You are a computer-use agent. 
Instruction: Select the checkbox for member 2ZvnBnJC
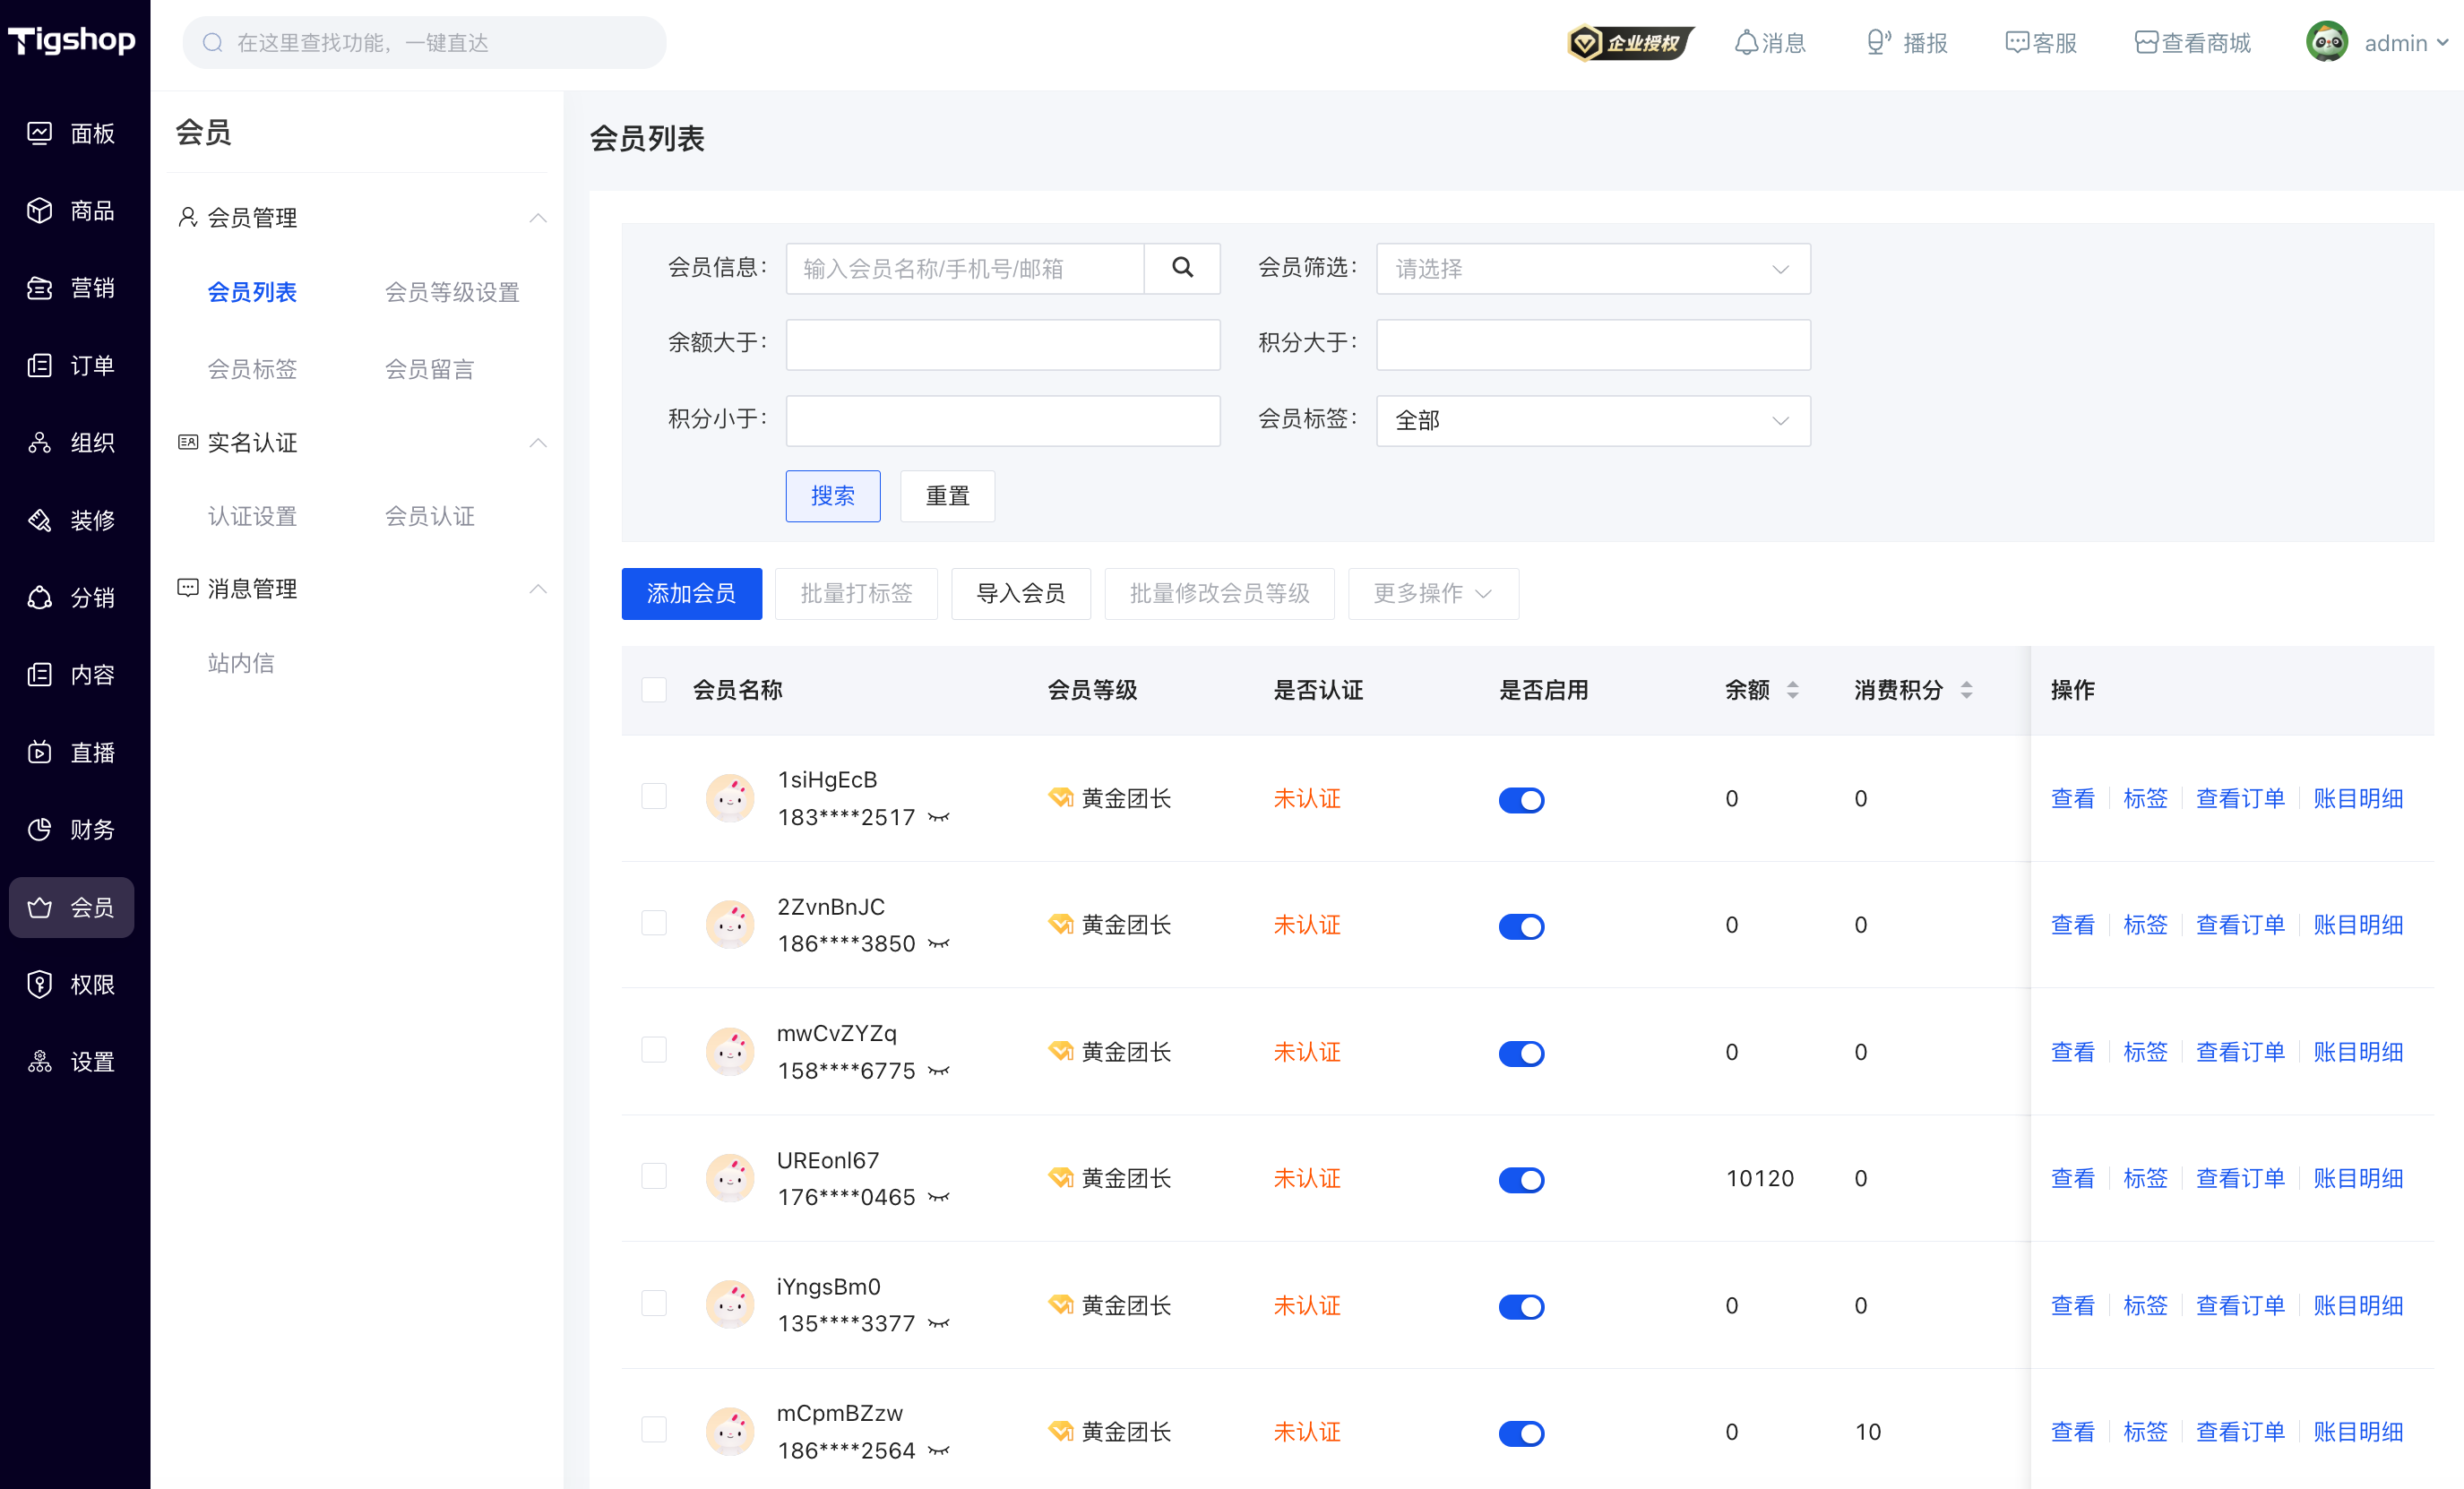(654, 923)
